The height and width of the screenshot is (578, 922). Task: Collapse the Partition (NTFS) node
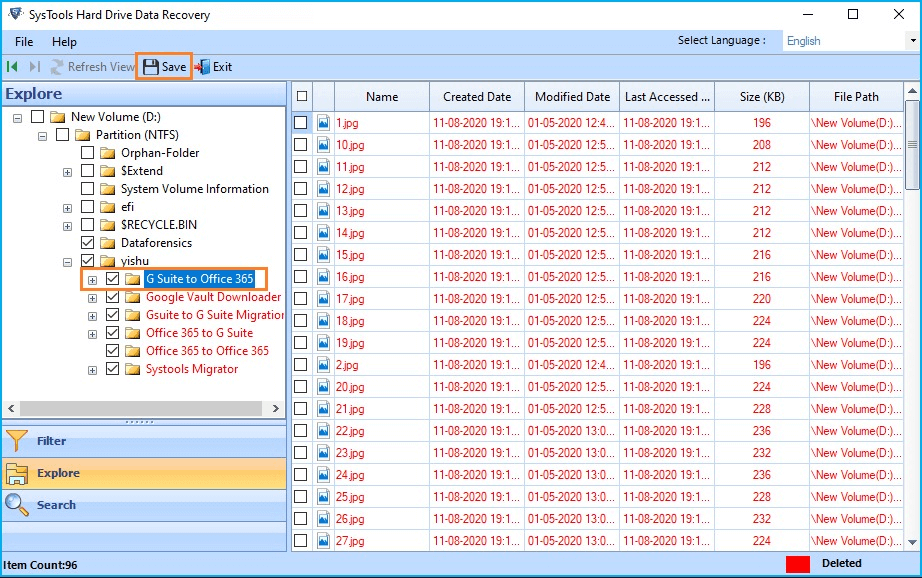tap(42, 136)
